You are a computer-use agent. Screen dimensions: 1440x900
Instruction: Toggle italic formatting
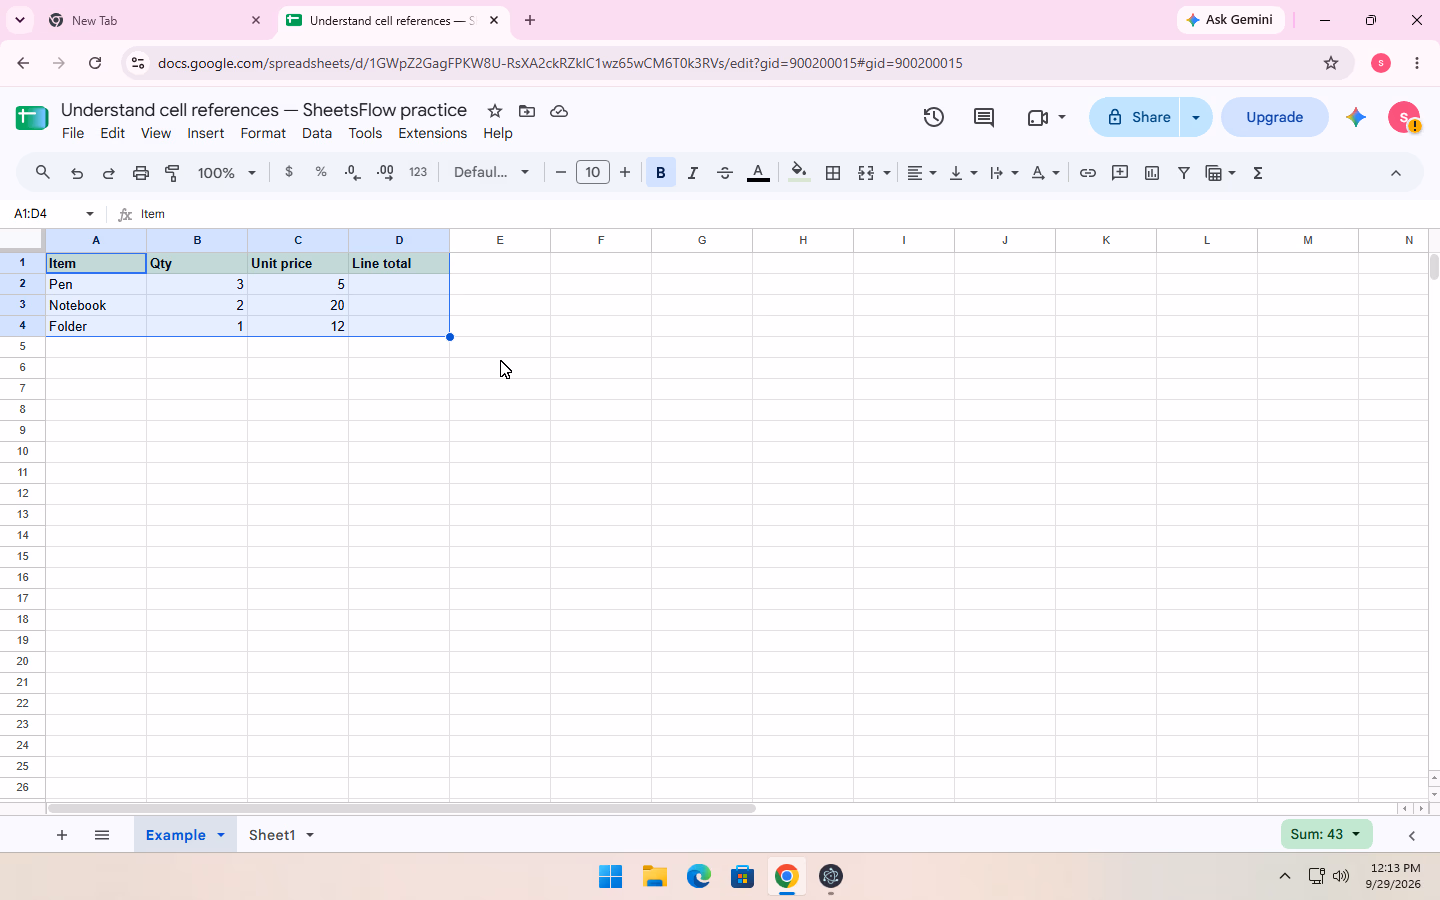coord(693,173)
